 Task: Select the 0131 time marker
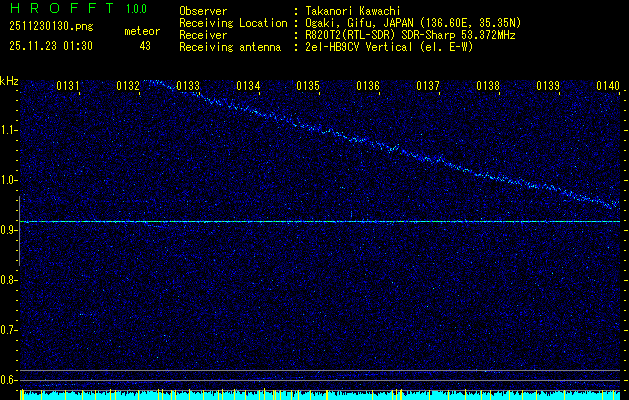click(68, 85)
